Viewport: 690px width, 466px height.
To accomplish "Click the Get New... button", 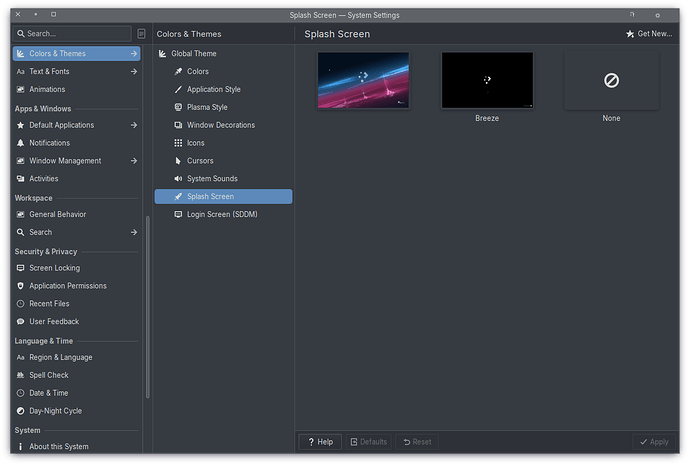I will (x=648, y=34).
